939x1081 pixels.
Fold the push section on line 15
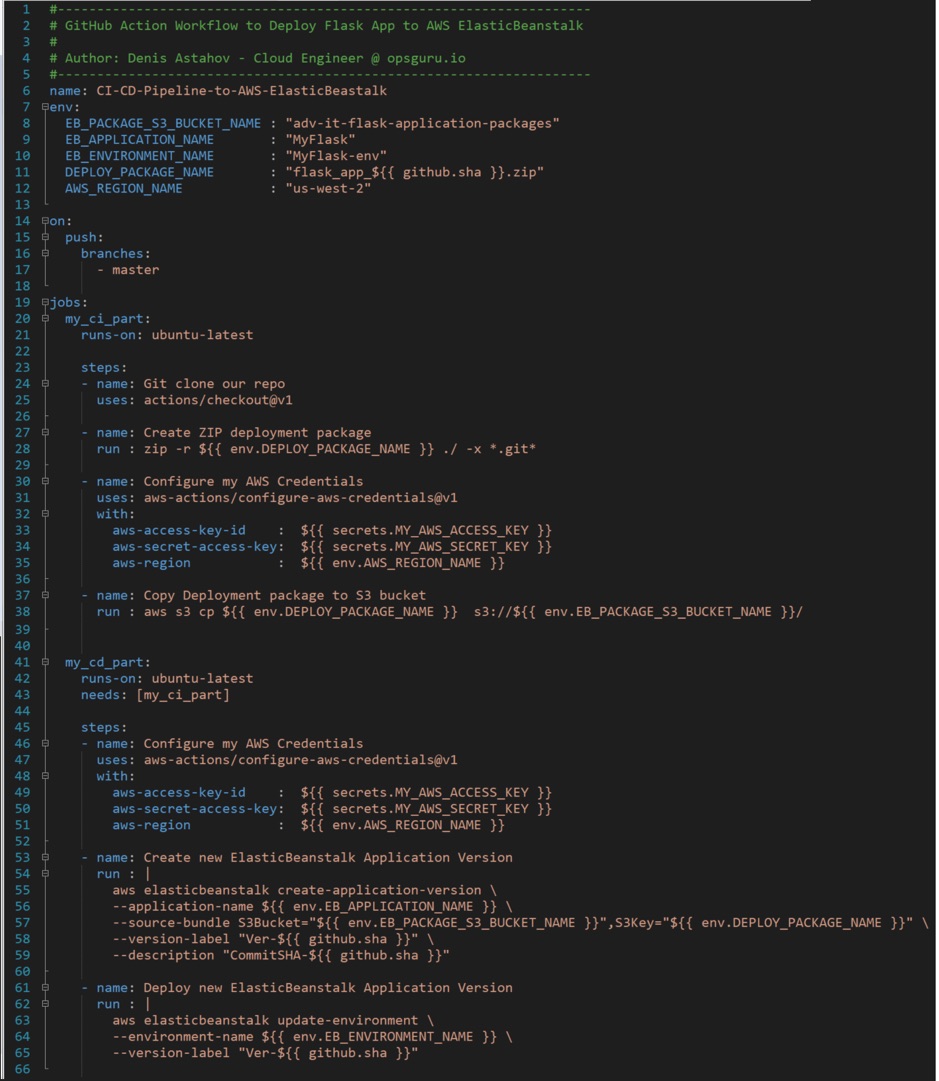click(x=45, y=237)
